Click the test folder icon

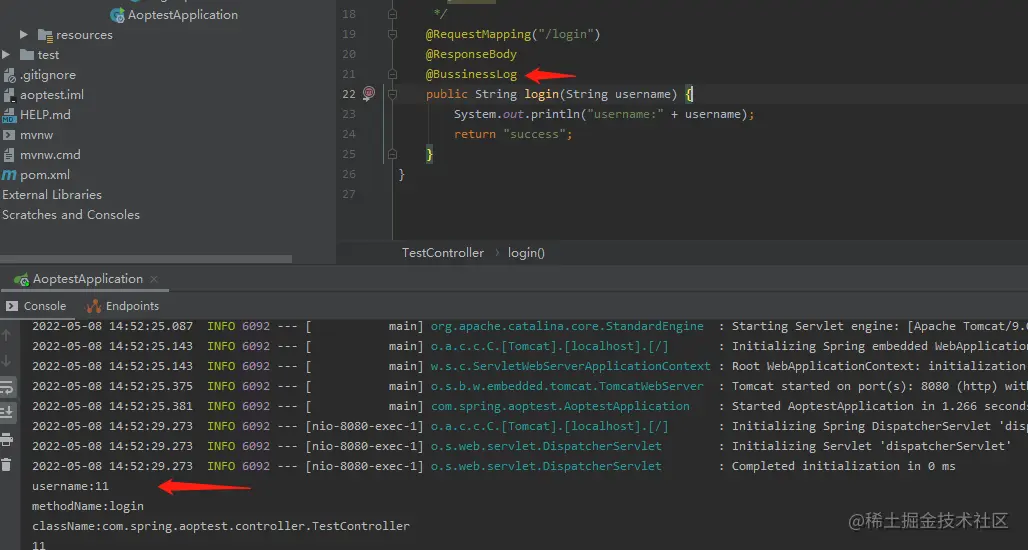27,54
